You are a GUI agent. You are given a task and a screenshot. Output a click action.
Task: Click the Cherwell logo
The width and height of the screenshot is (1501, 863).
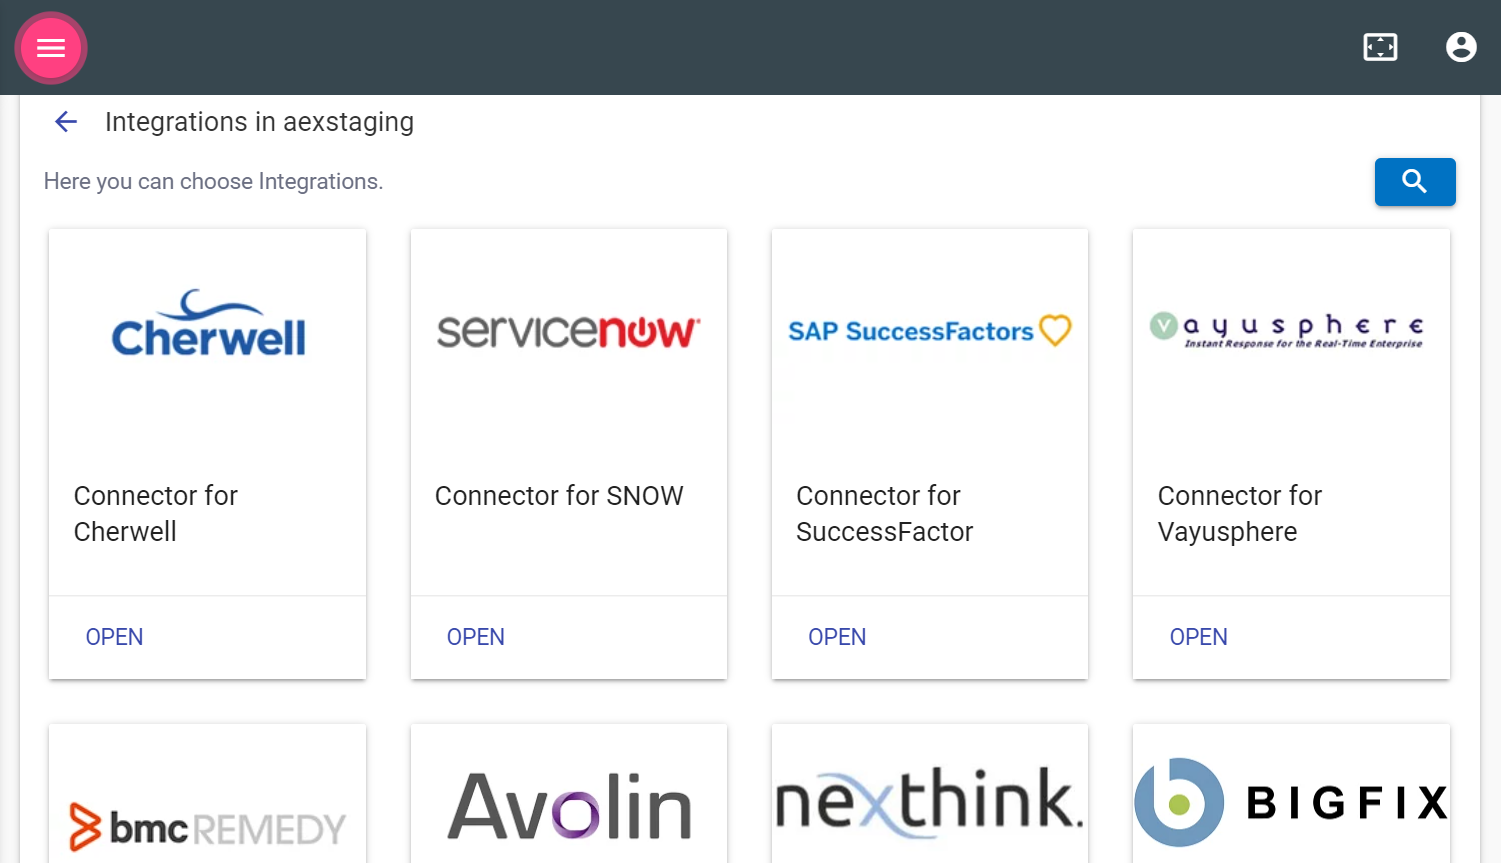[207, 323]
